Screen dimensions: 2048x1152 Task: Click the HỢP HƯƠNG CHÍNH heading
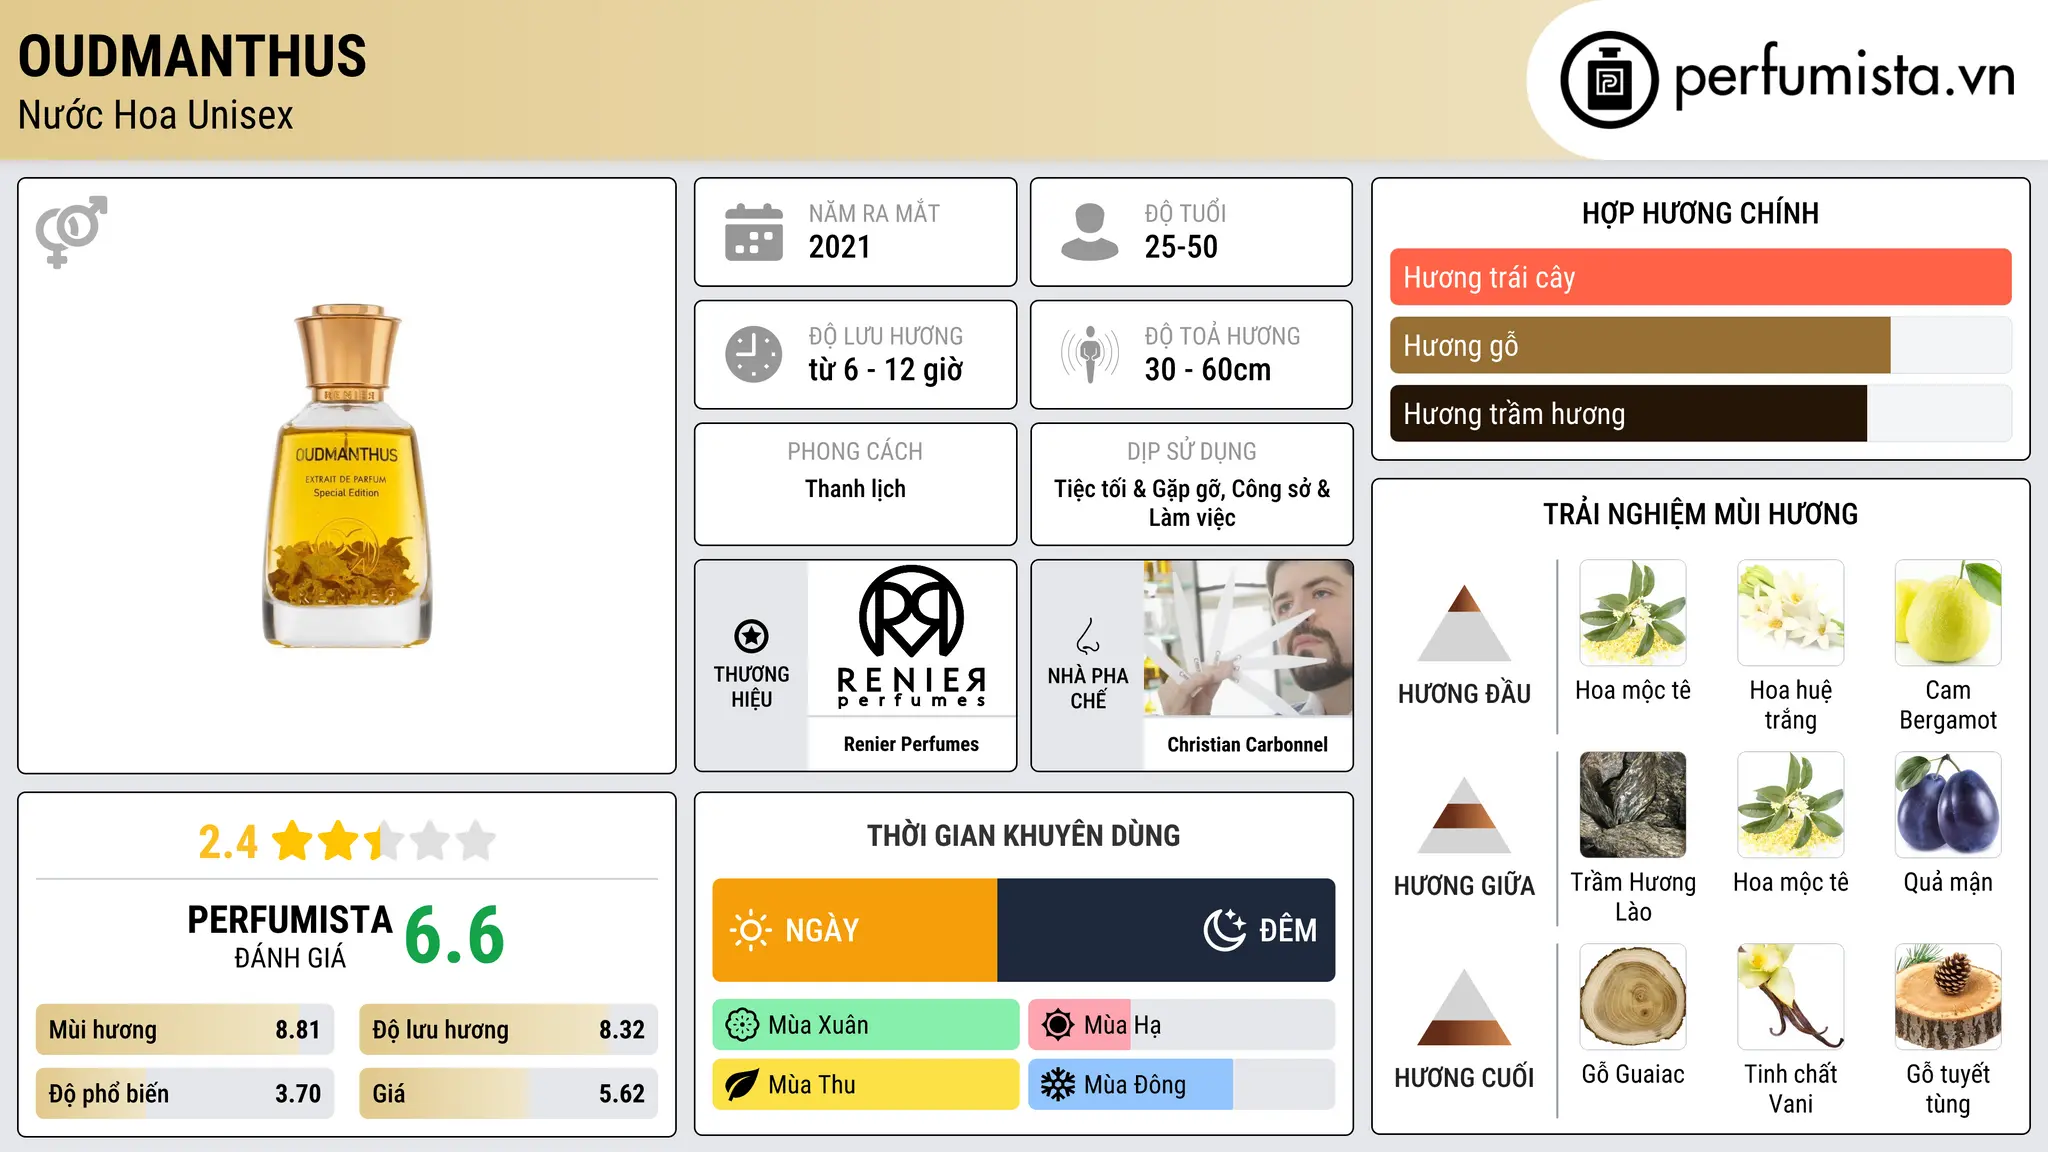pos(1700,213)
